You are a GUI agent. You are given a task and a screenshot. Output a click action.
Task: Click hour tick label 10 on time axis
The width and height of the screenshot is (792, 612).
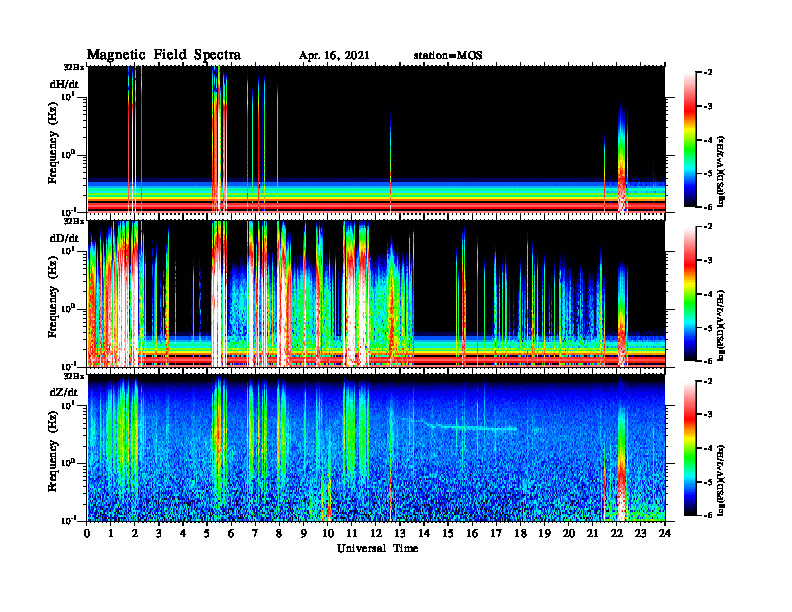[327, 533]
